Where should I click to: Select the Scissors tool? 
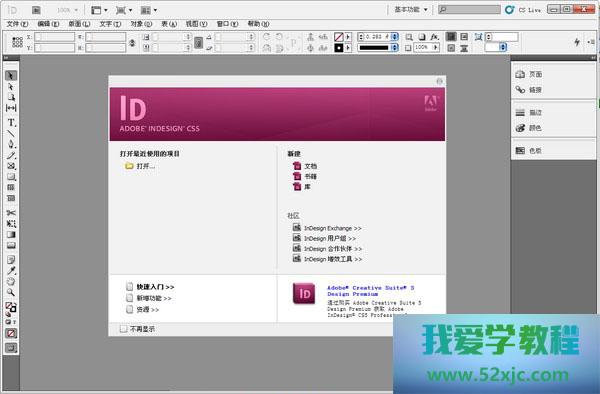pyautogui.click(x=11, y=213)
